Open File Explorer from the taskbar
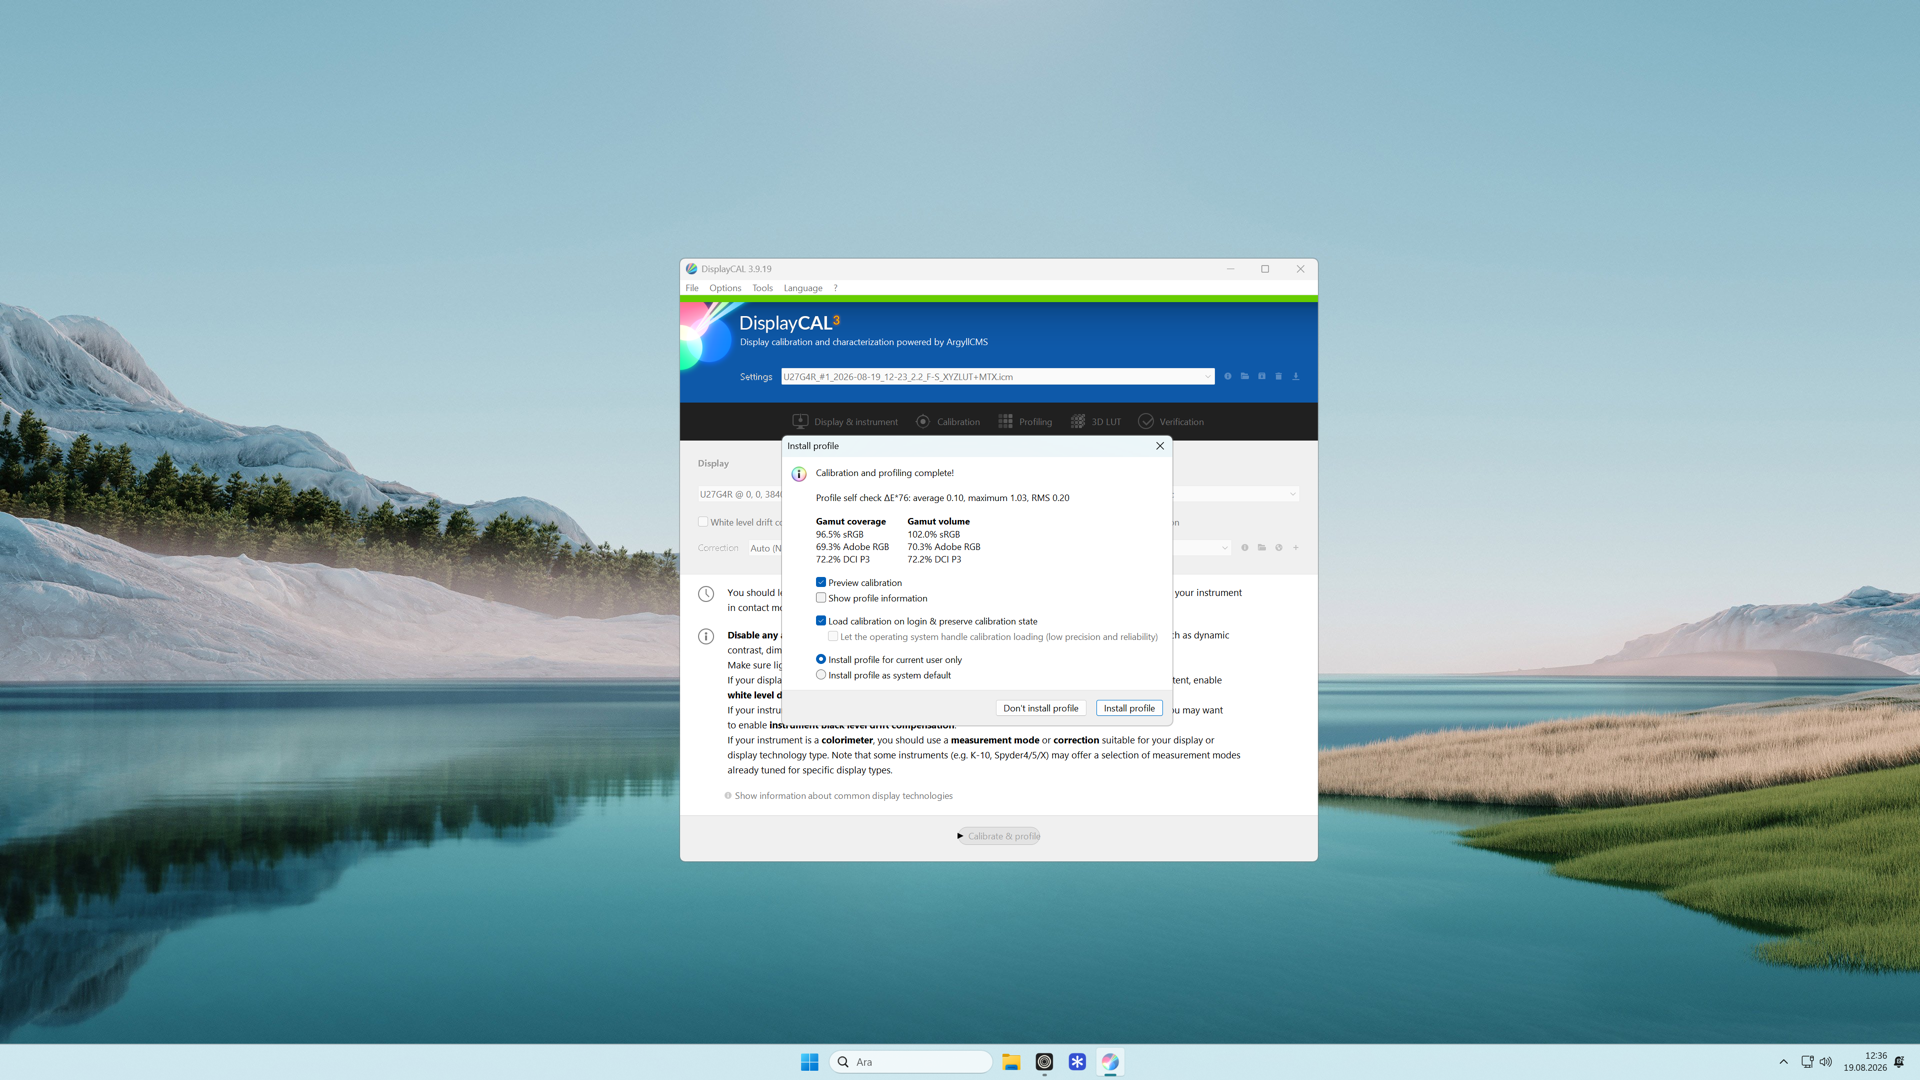 click(1011, 1062)
